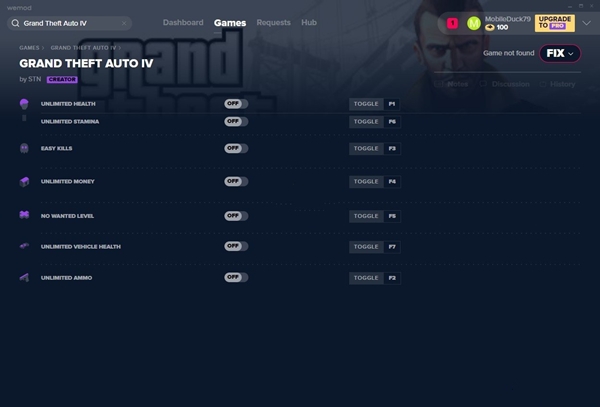The image size is (600, 407).
Task: Switch to the Games tab
Action: 230,23
